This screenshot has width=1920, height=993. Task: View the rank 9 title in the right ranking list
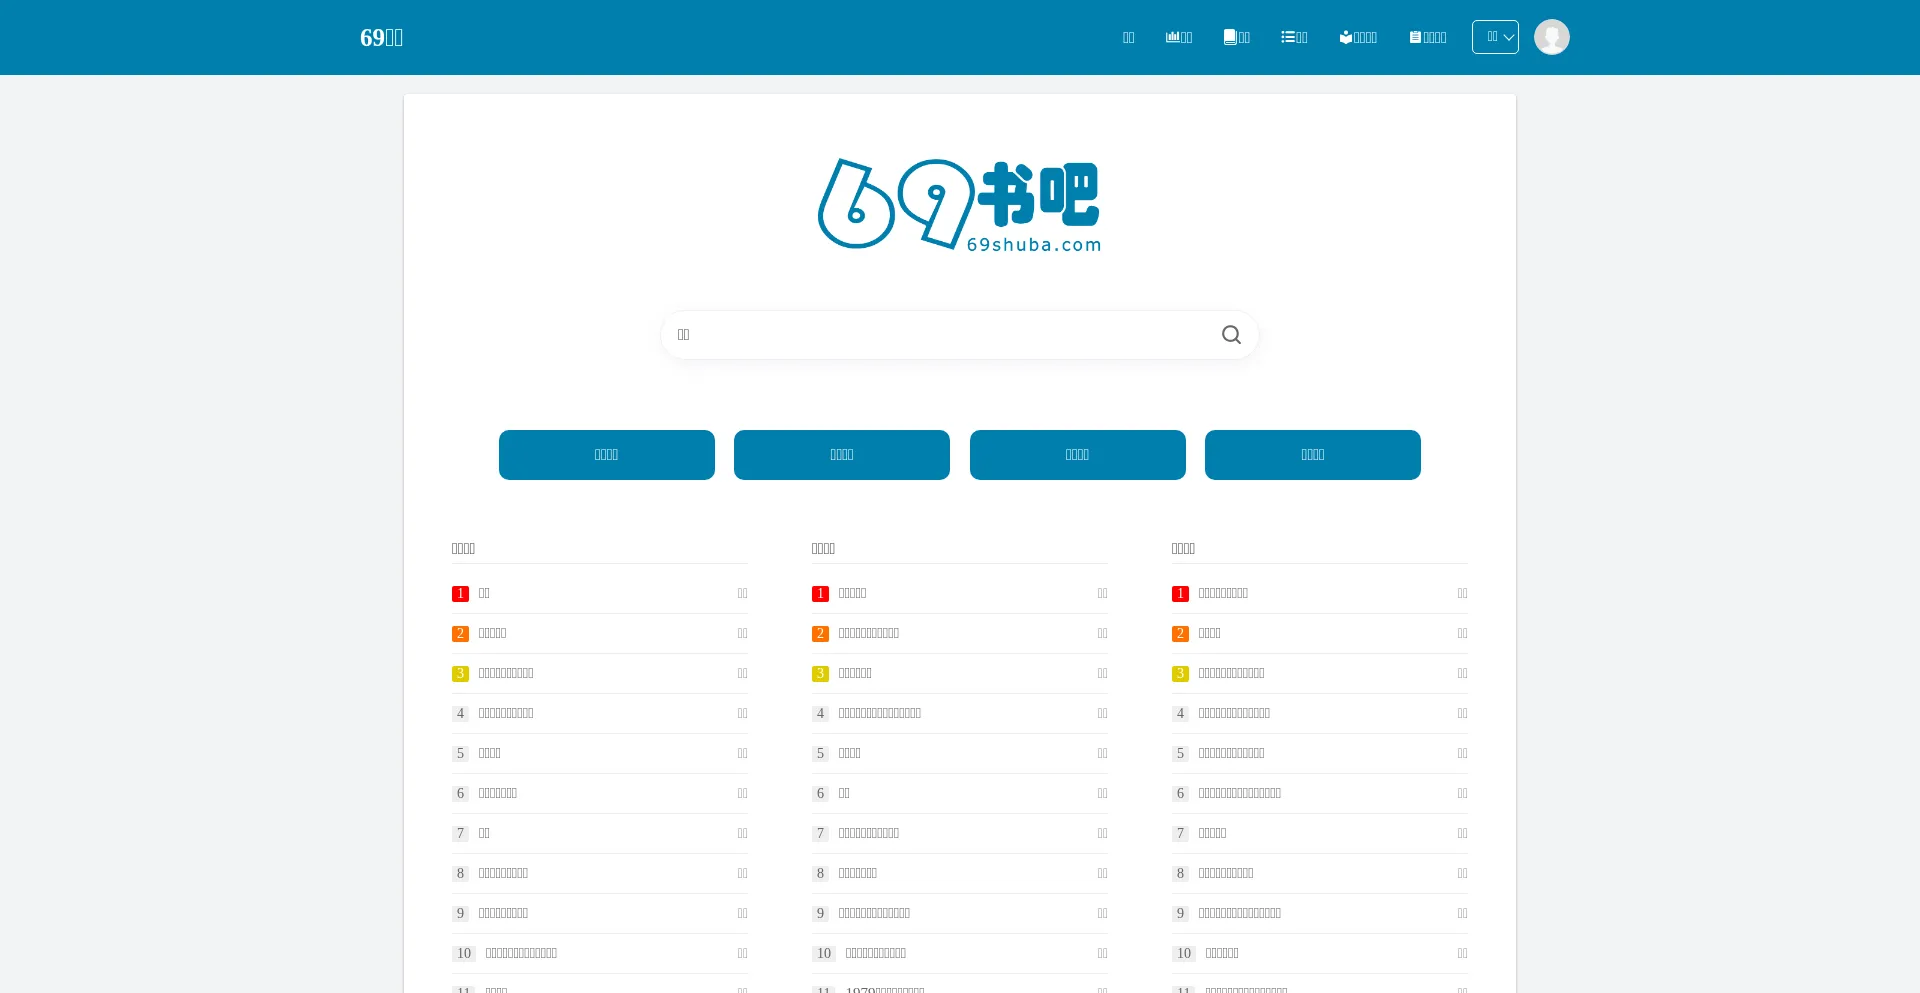pyautogui.click(x=1240, y=913)
